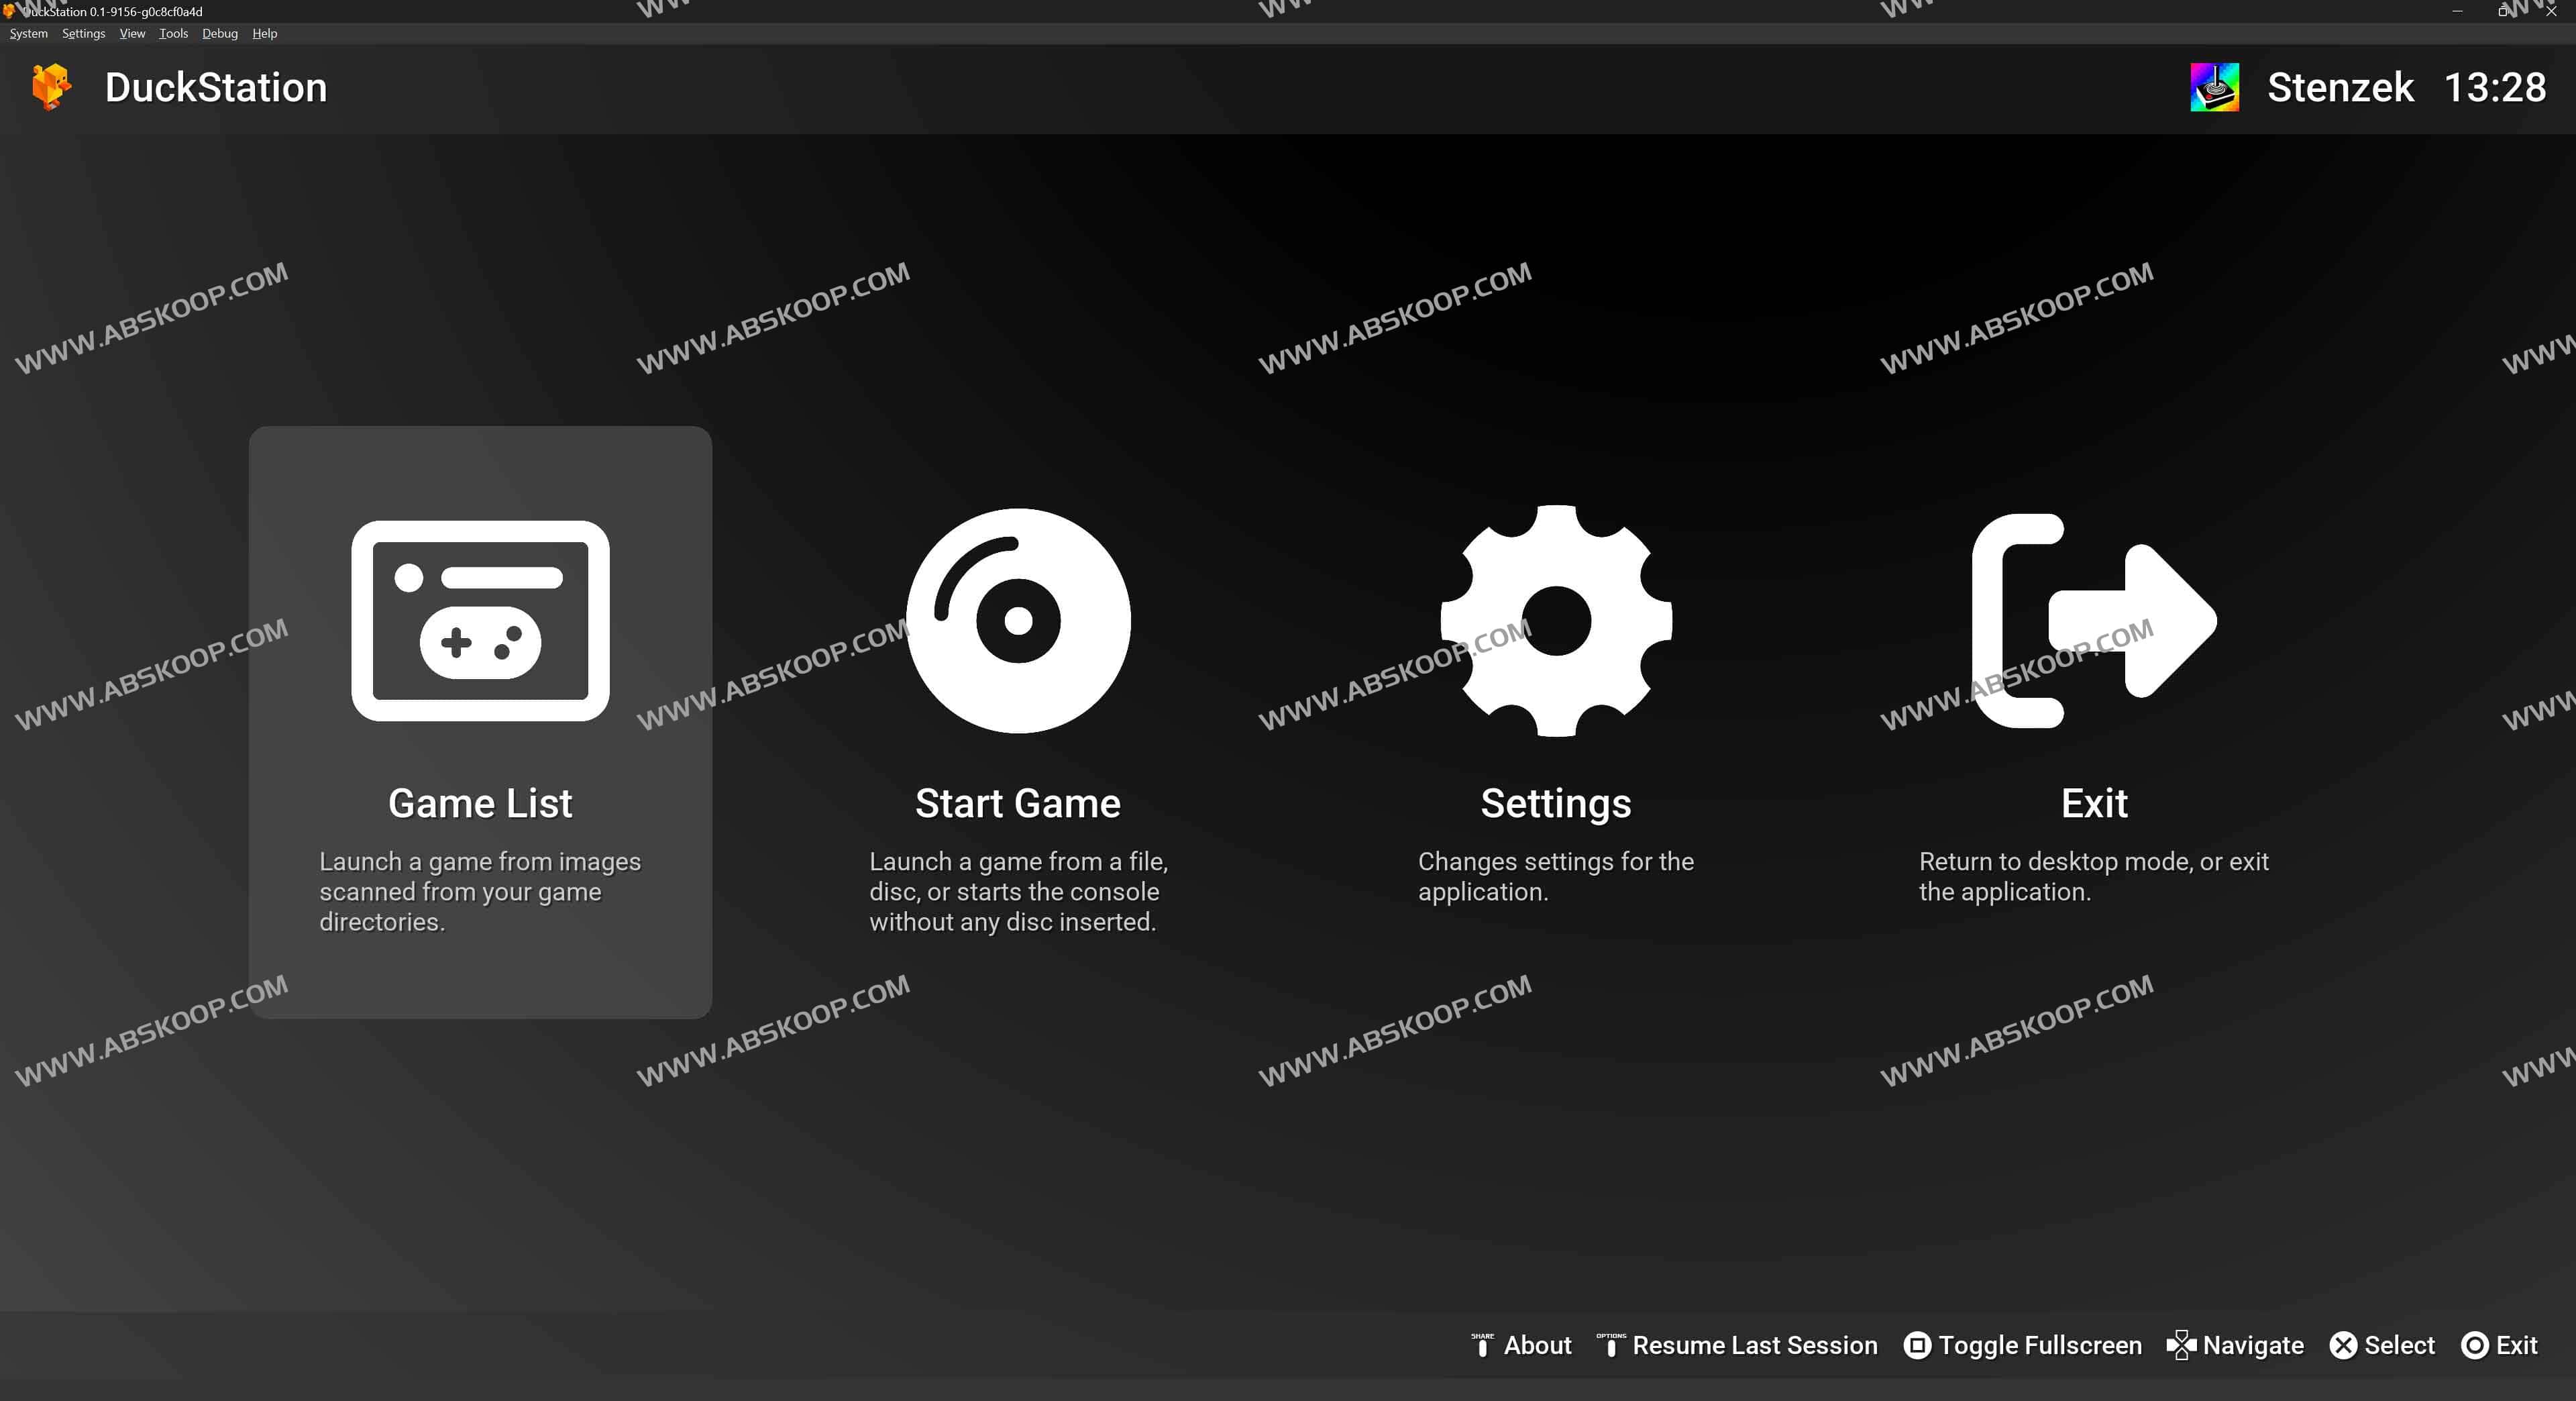This screenshot has width=2576, height=1401.
Task: Open the Game List controller icon
Action: tap(480, 620)
